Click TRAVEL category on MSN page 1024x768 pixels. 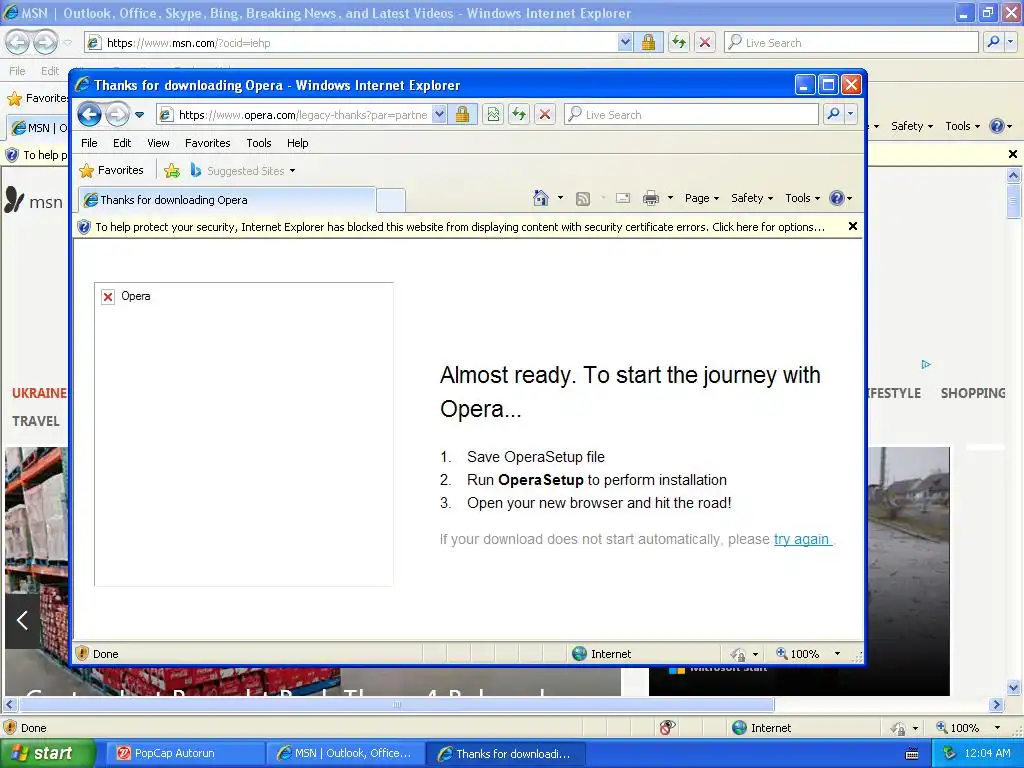36,421
